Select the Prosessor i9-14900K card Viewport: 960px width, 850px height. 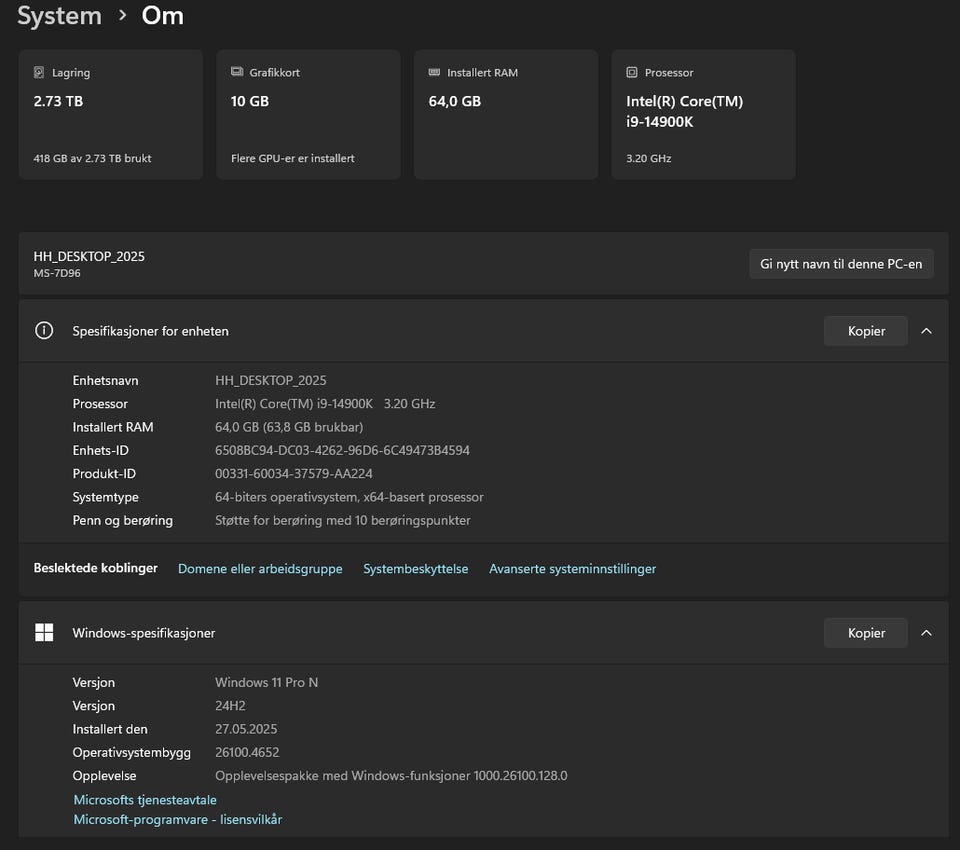point(703,115)
